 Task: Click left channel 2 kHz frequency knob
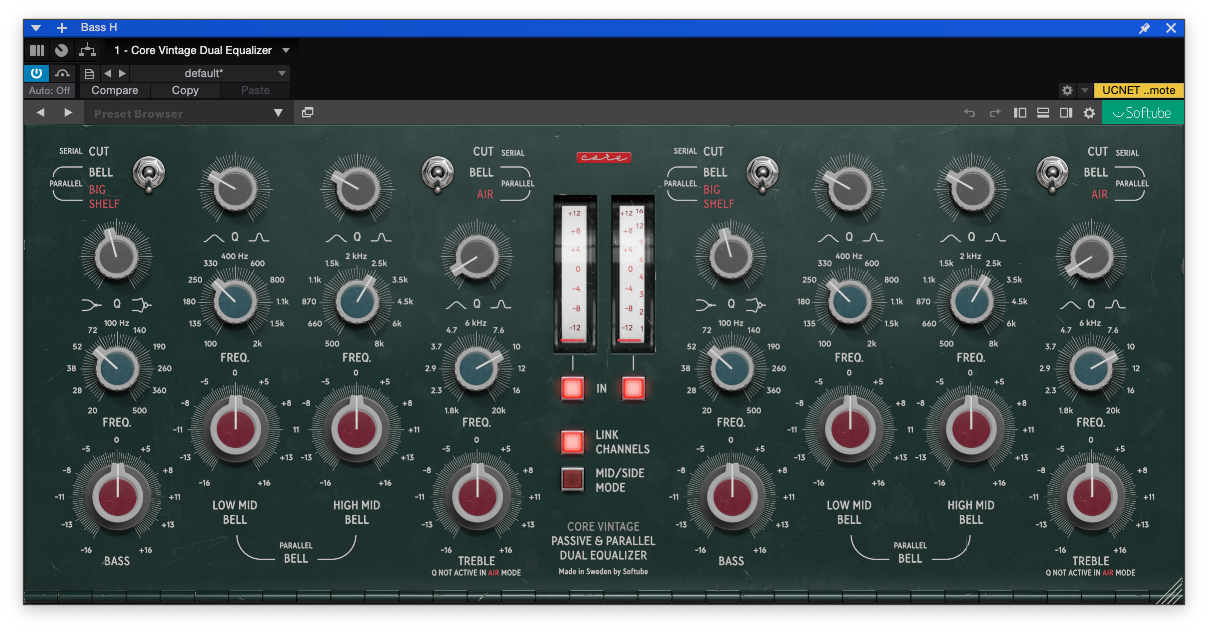(357, 300)
